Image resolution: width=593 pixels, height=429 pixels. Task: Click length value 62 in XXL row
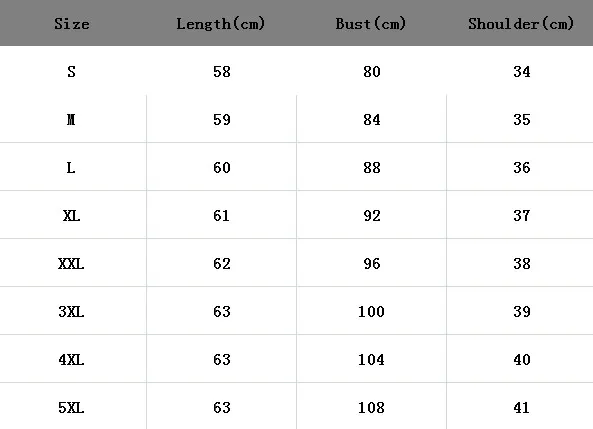tap(222, 264)
